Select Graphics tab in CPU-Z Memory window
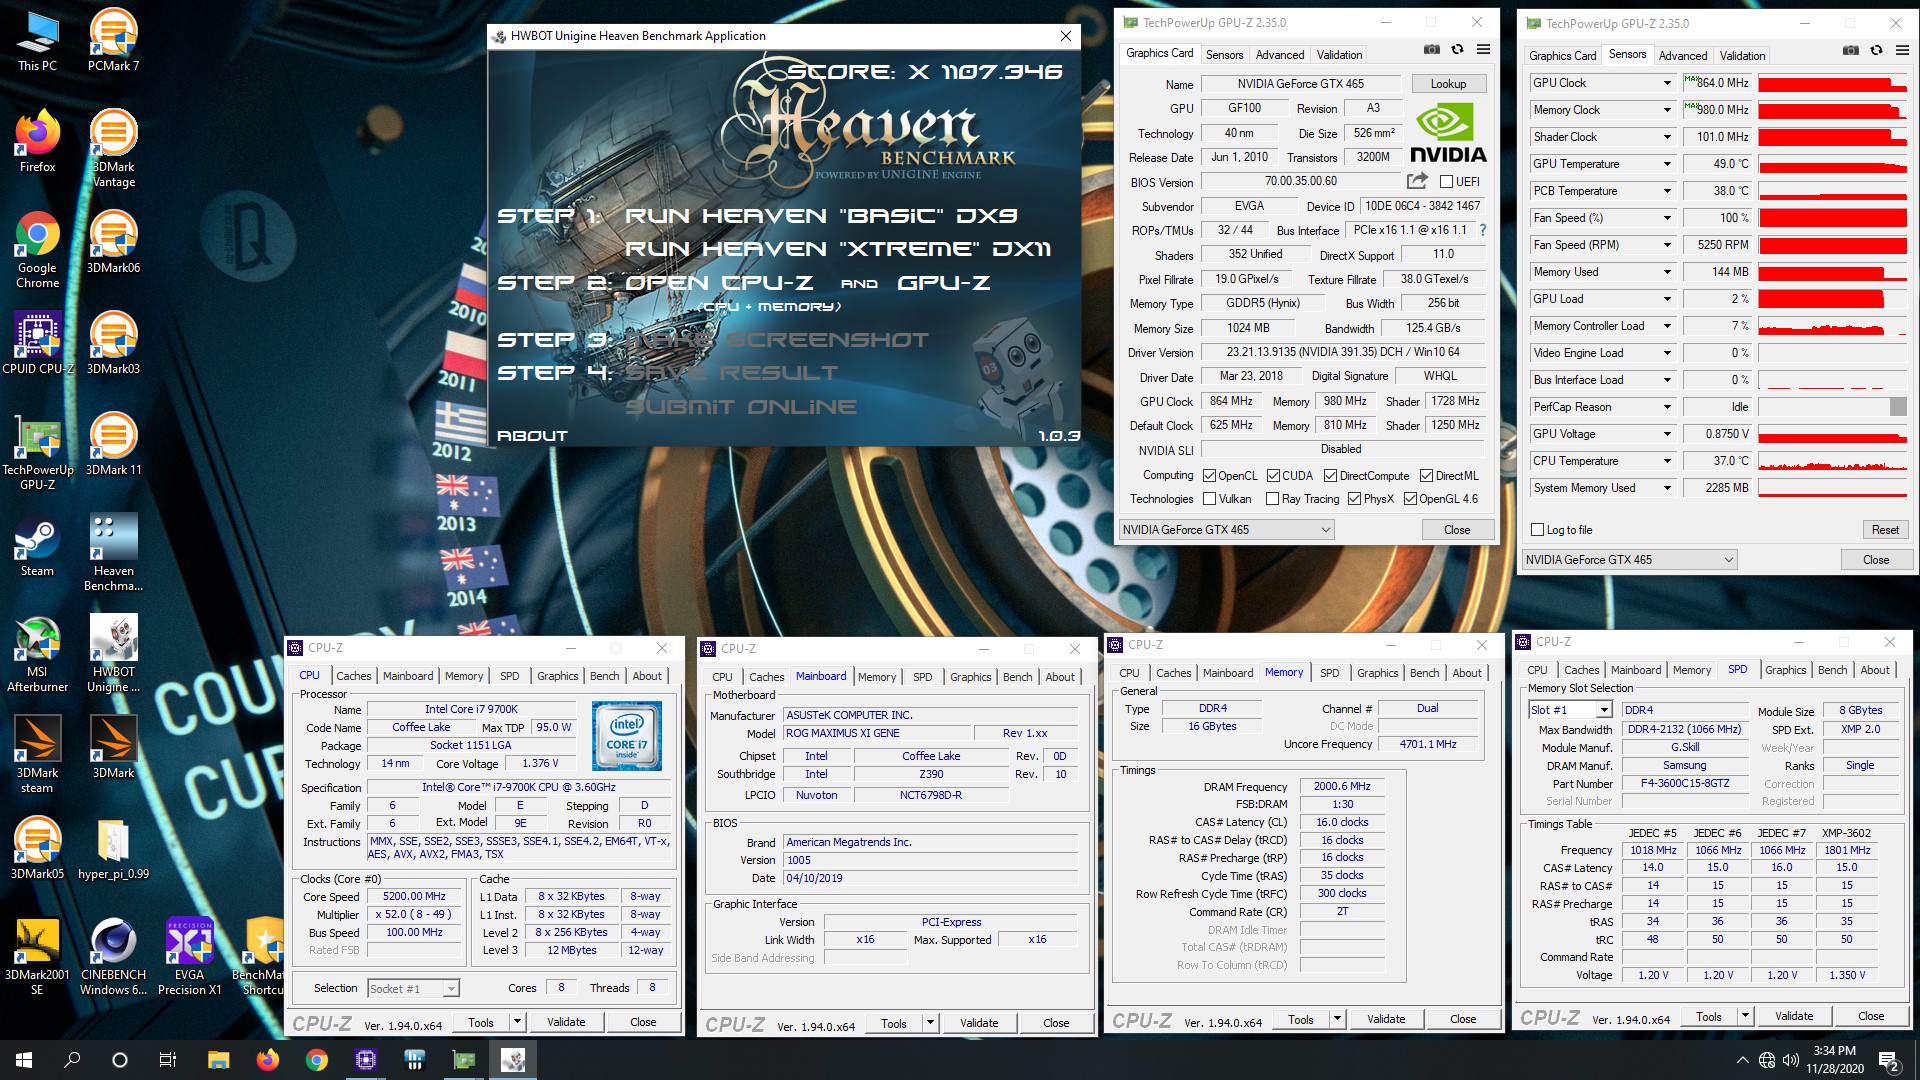 1377,673
